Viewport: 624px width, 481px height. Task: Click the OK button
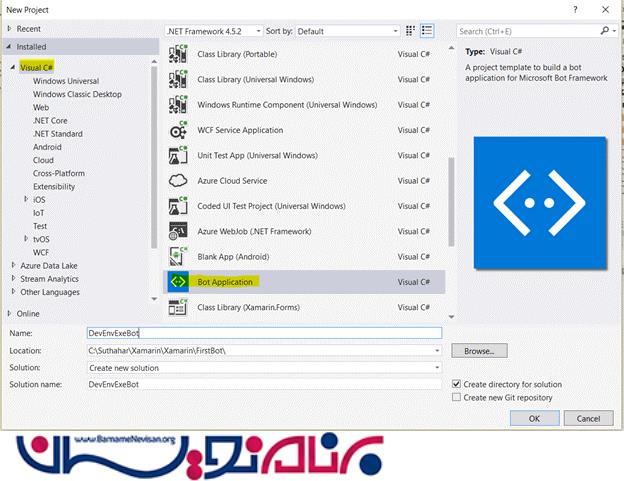pyautogui.click(x=534, y=418)
